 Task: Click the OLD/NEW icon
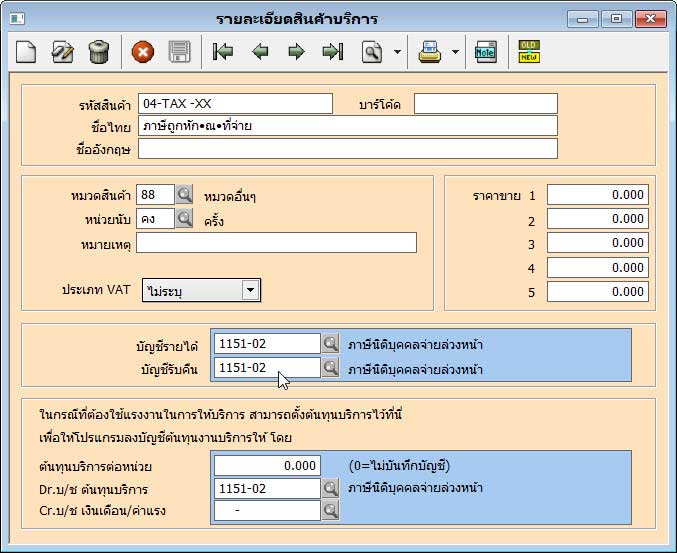tap(529, 52)
